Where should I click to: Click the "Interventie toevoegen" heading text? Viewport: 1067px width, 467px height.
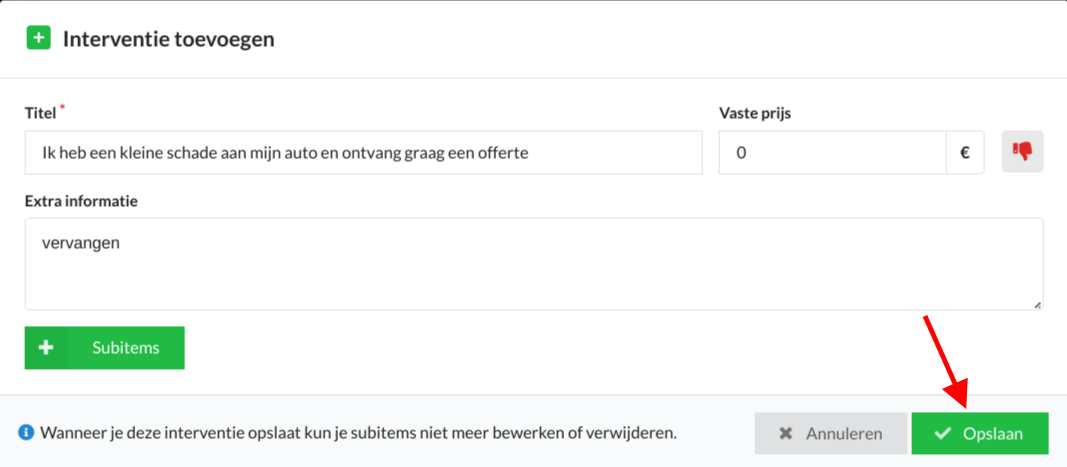click(x=168, y=40)
